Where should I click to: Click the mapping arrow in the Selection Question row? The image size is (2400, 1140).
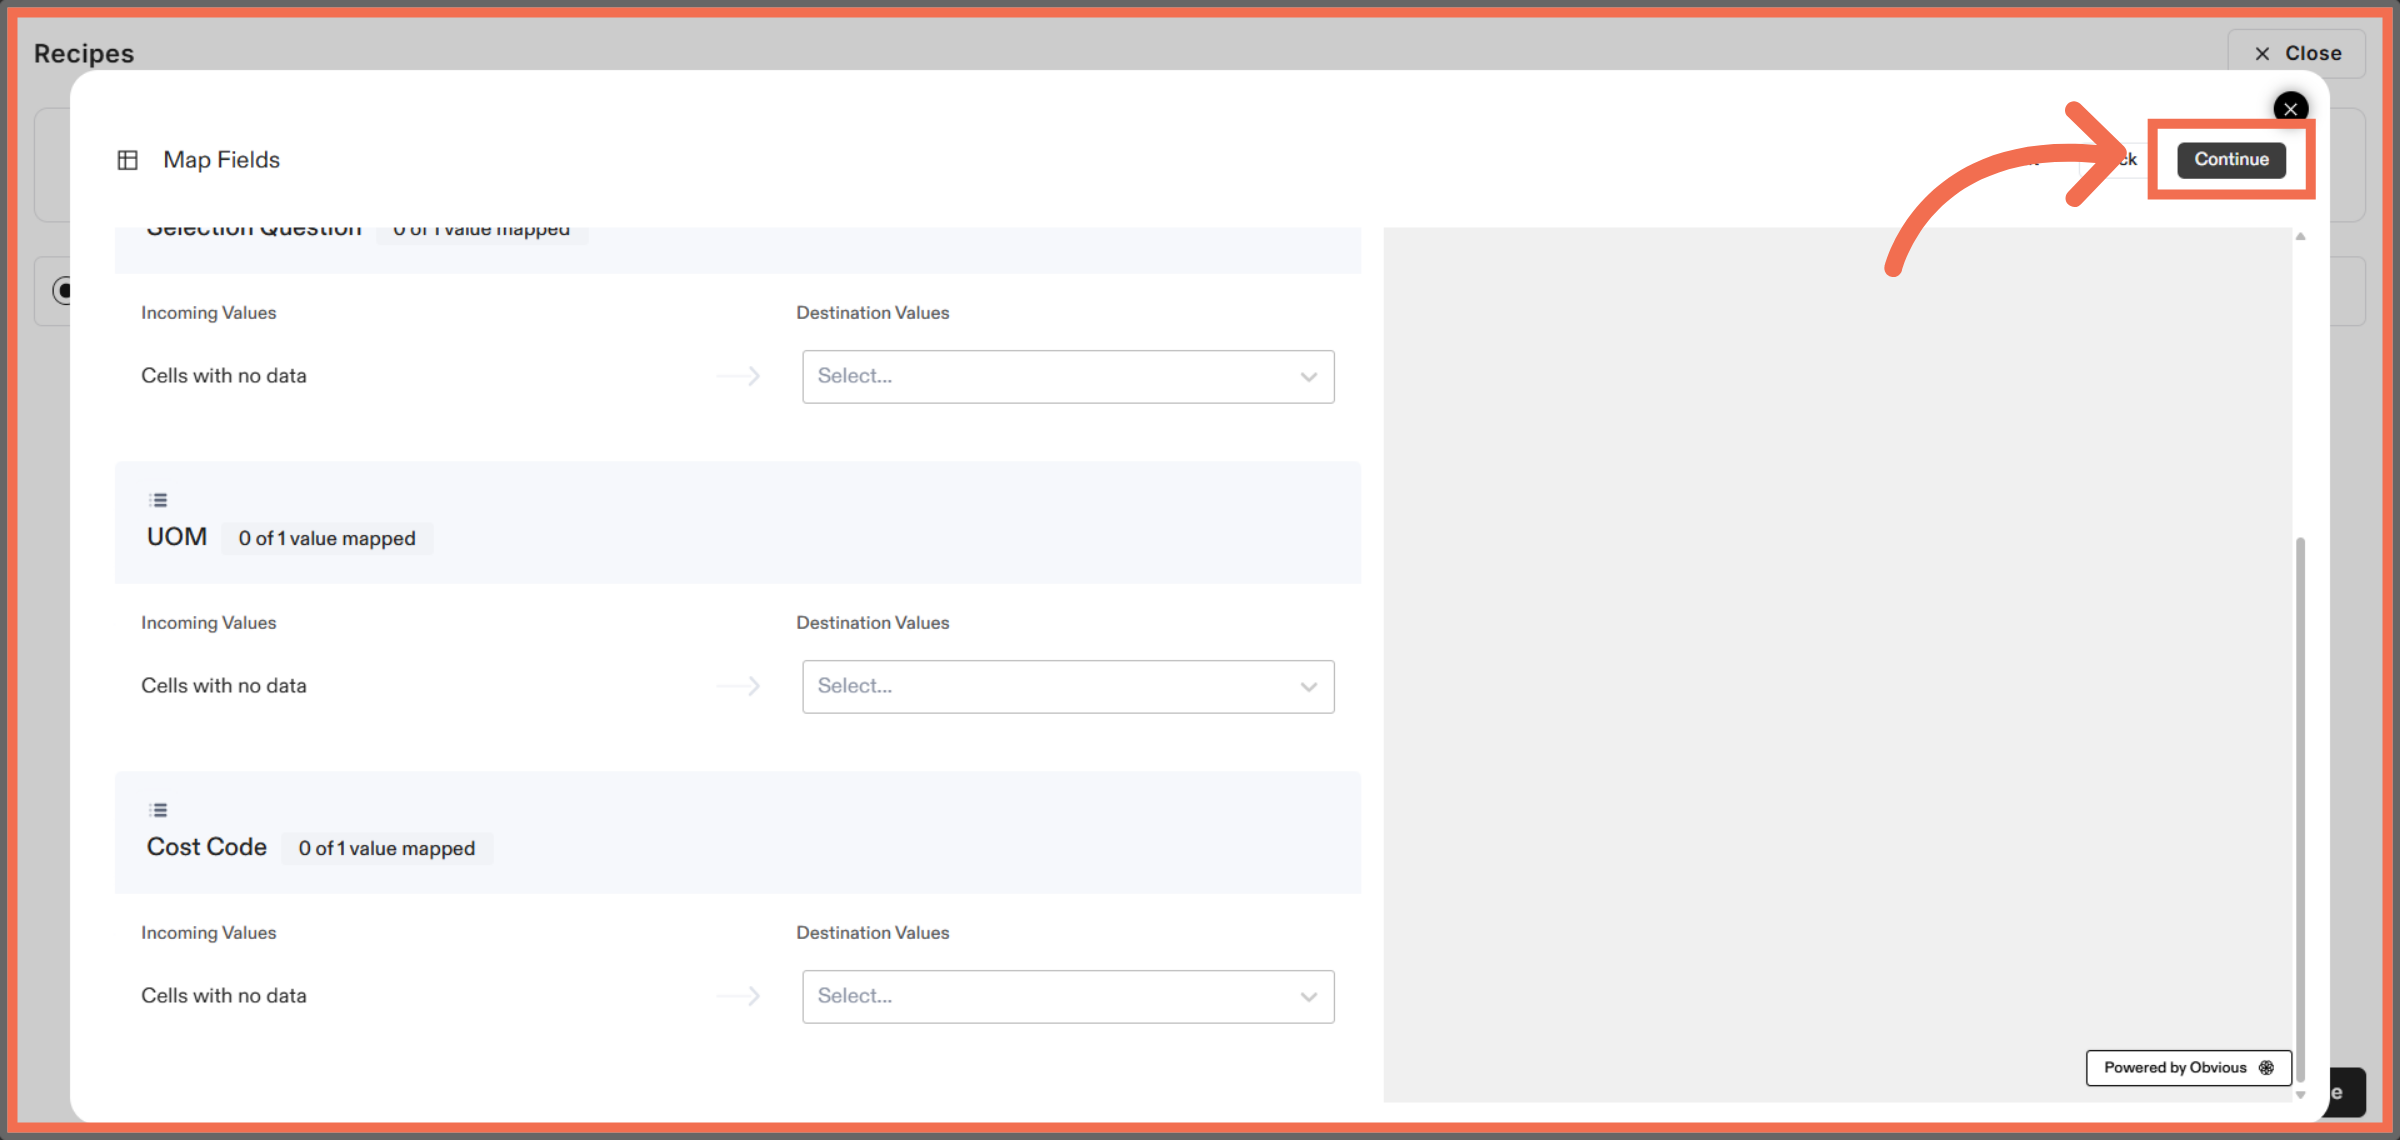click(739, 376)
